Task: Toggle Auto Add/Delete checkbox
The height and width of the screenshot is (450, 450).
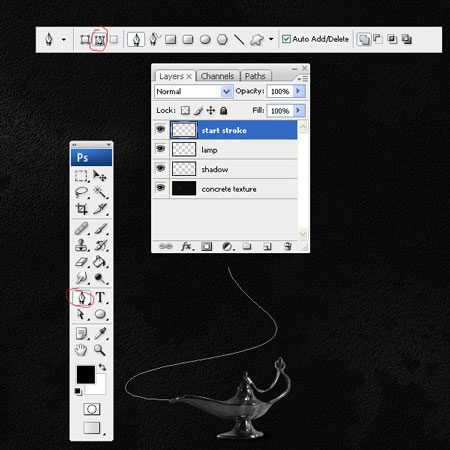Action: click(286, 39)
